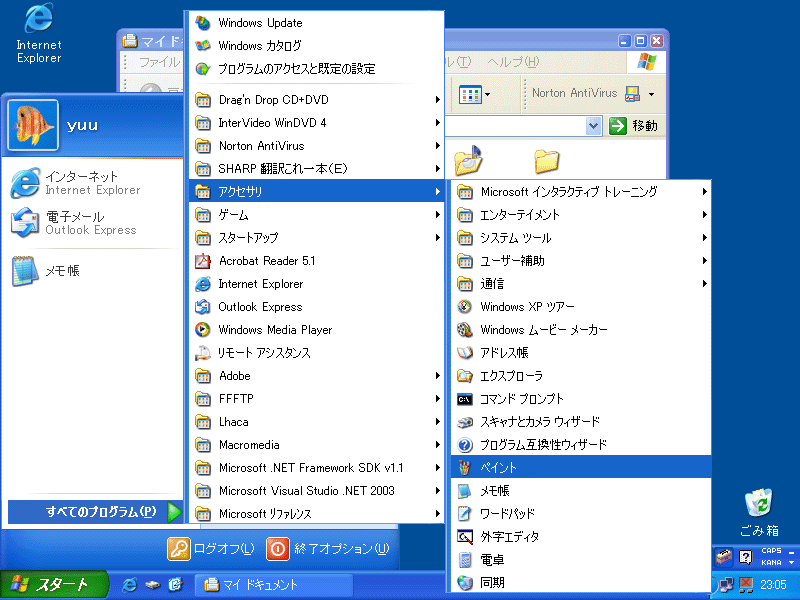Open the Norton AntiVirus toolbar dropdown arrow

[x=651, y=94]
